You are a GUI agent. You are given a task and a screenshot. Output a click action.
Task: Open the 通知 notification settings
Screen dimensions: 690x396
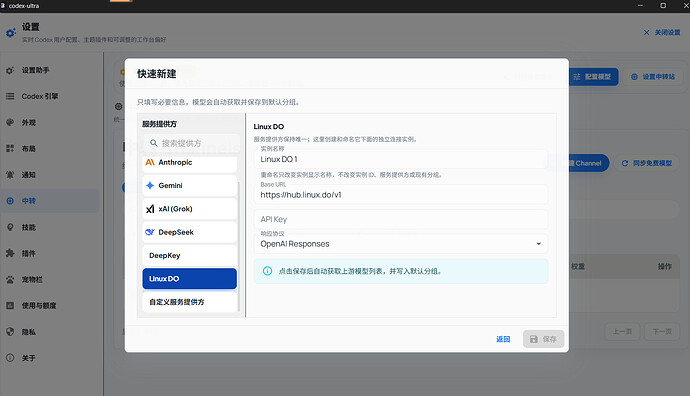coord(50,175)
